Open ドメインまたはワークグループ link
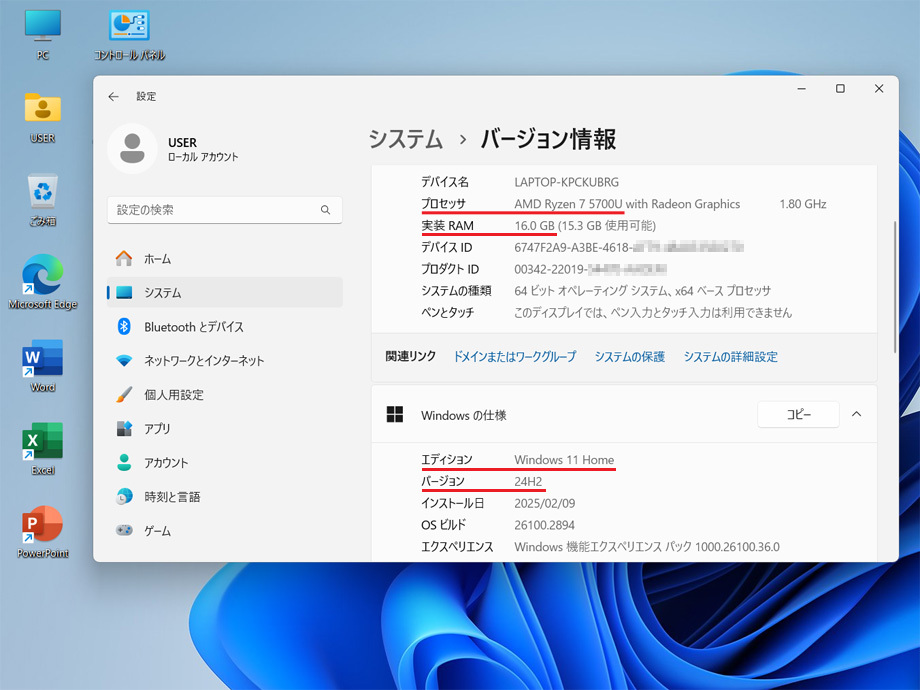 (515, 356)
